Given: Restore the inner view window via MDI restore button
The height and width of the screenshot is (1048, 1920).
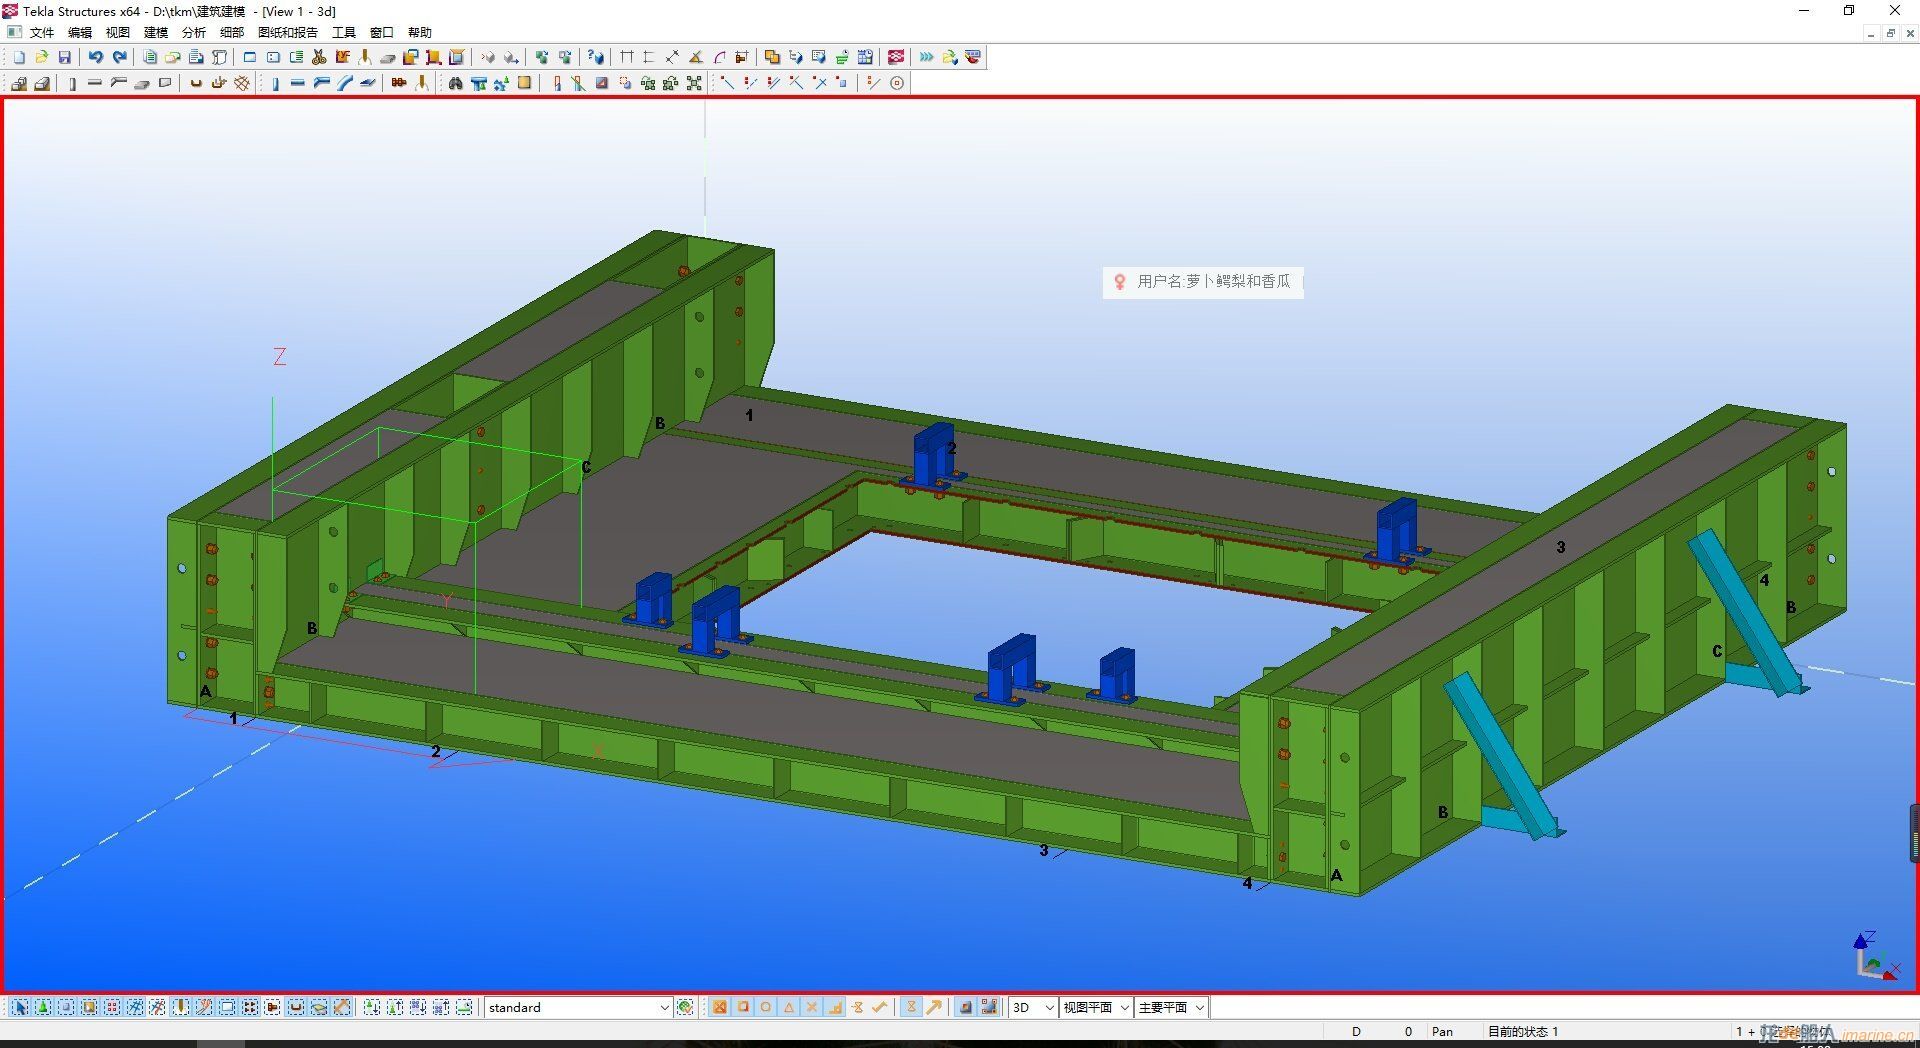Looking at the screenshot, I should click(x=1890, y=33).
